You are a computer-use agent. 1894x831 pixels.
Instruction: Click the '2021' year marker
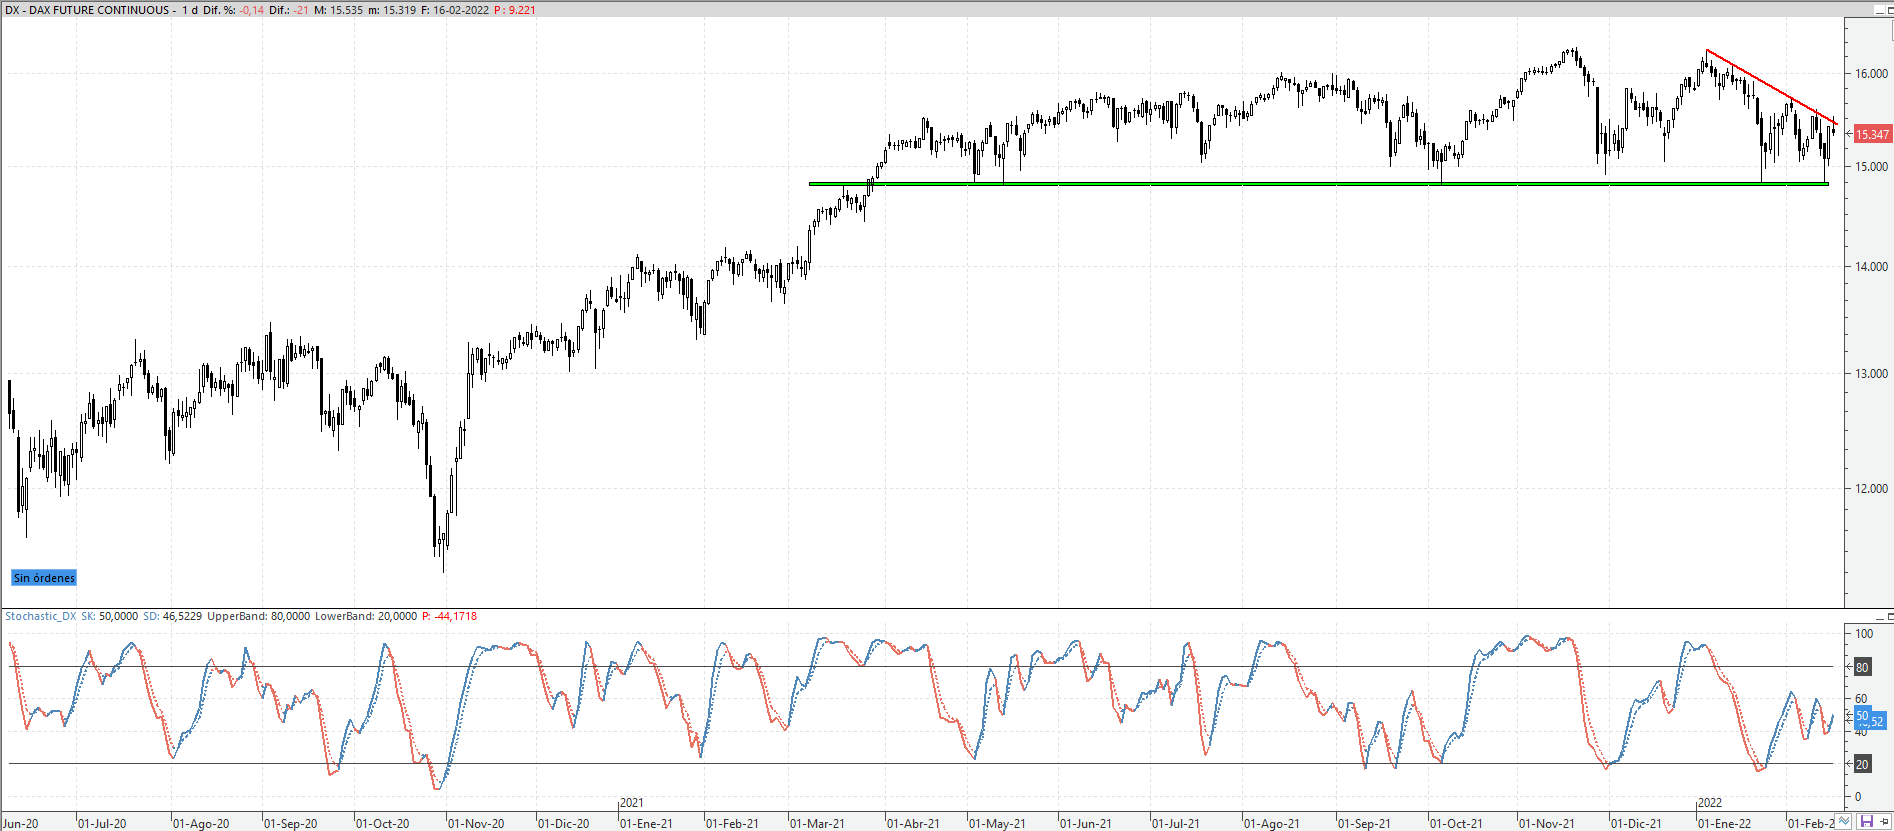[x=632, y=803]
